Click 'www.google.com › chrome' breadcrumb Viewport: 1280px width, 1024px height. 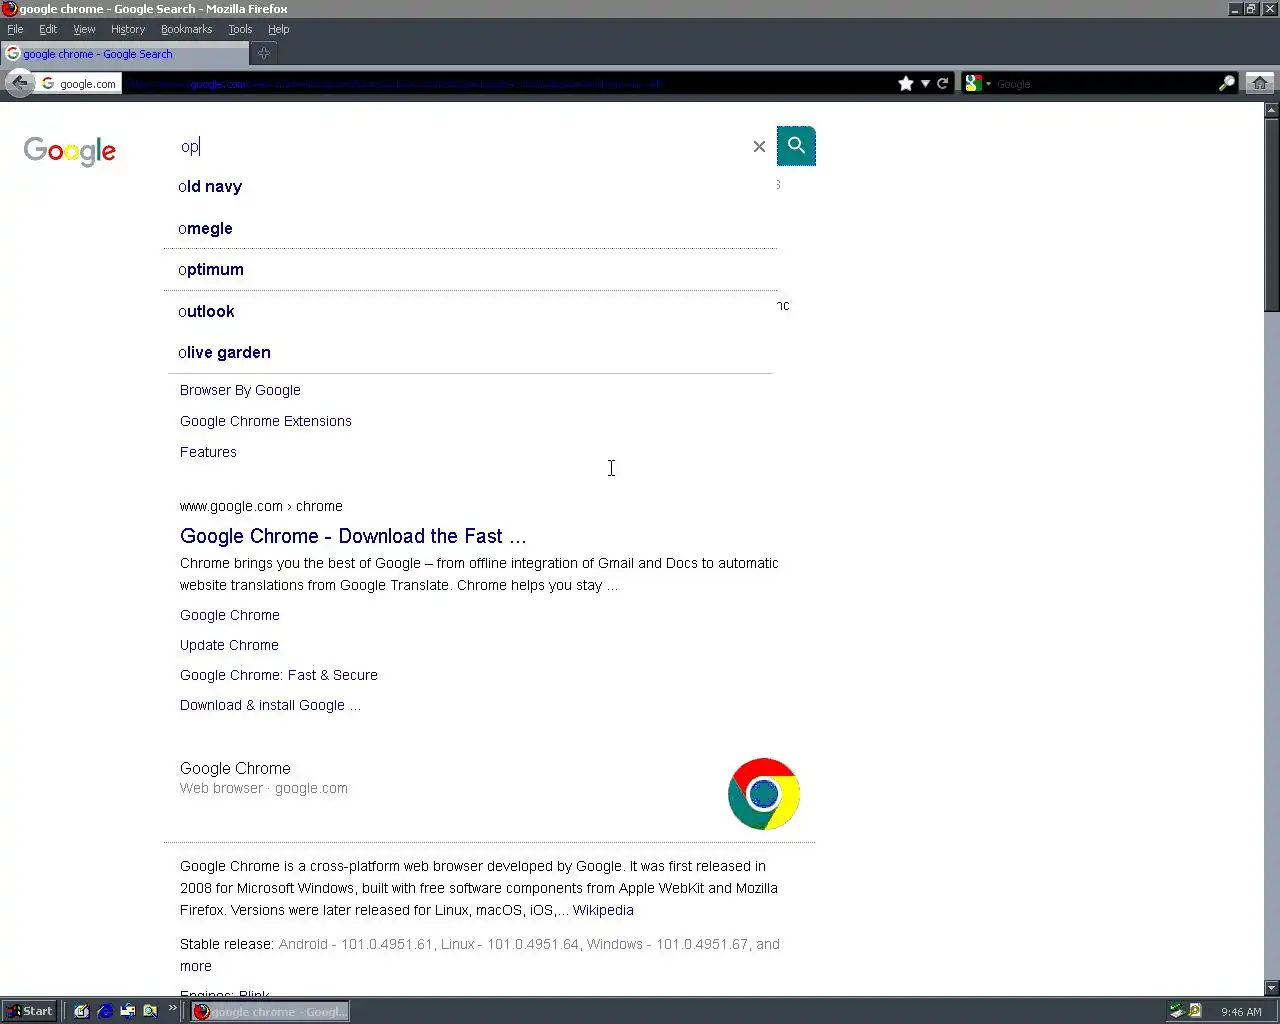coord(261,506)
